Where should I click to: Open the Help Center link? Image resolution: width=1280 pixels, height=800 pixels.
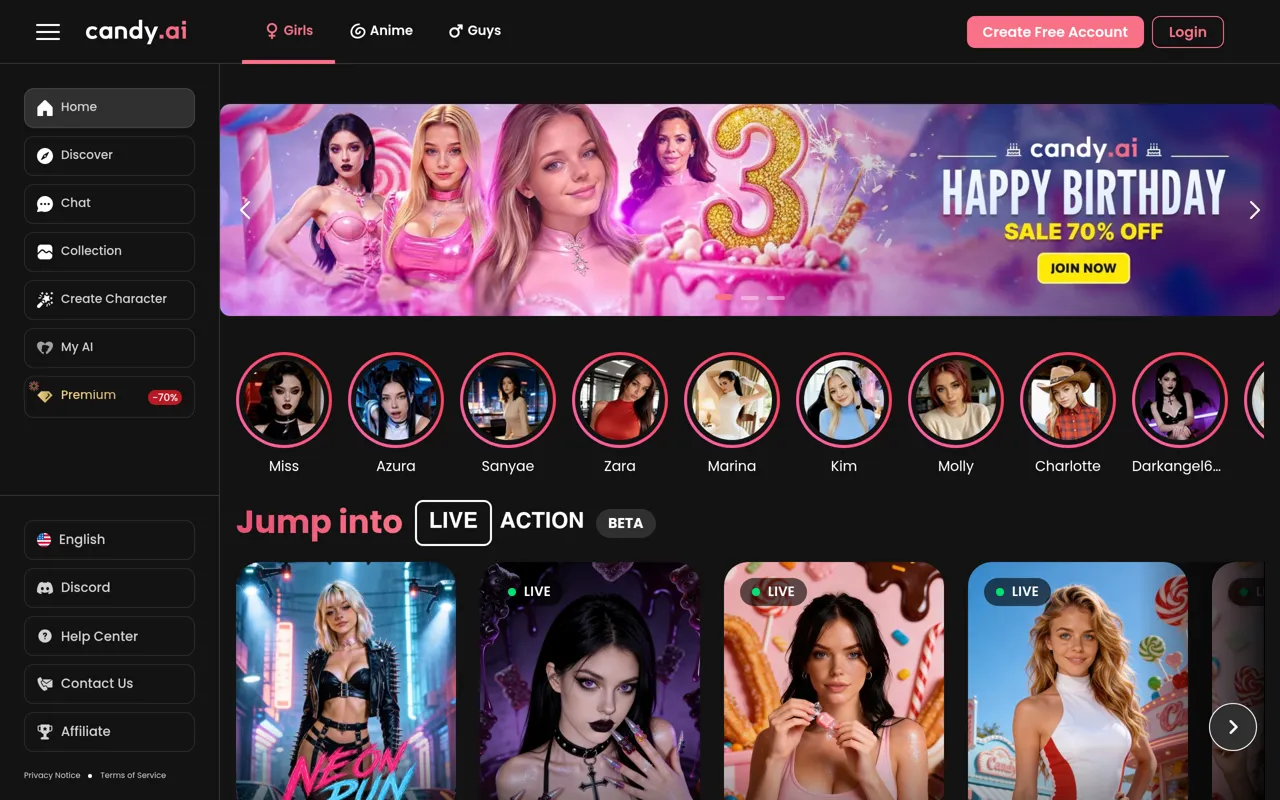click(x=109, y=636)
